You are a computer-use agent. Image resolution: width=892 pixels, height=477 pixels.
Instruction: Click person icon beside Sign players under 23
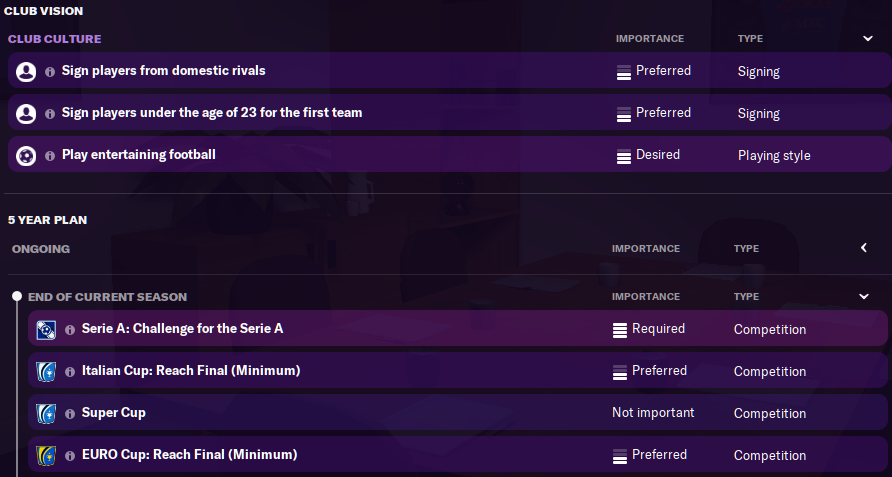pos(26,114)
